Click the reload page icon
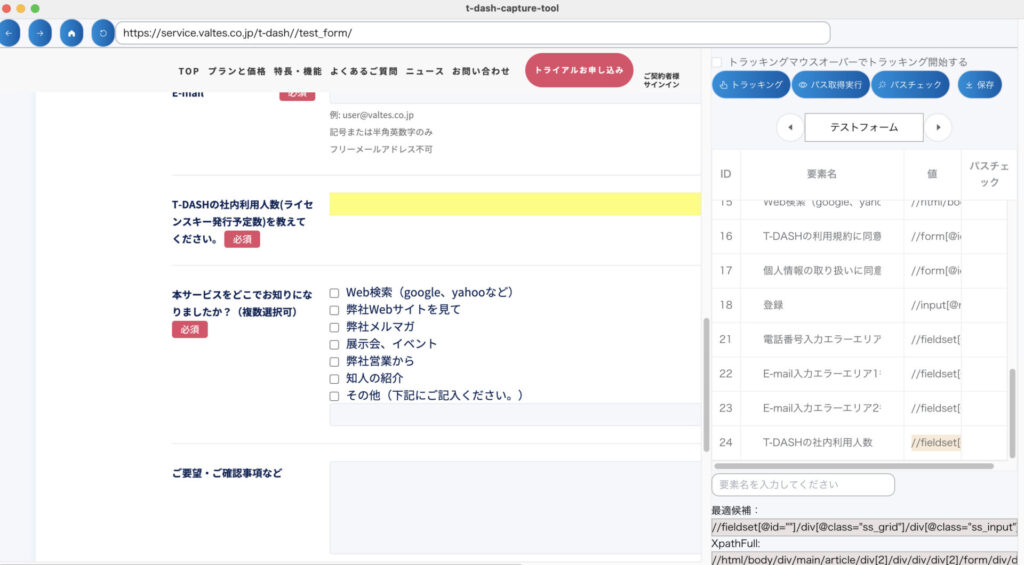The width and height of the screenshot is (1024, 565). (102, 33)
